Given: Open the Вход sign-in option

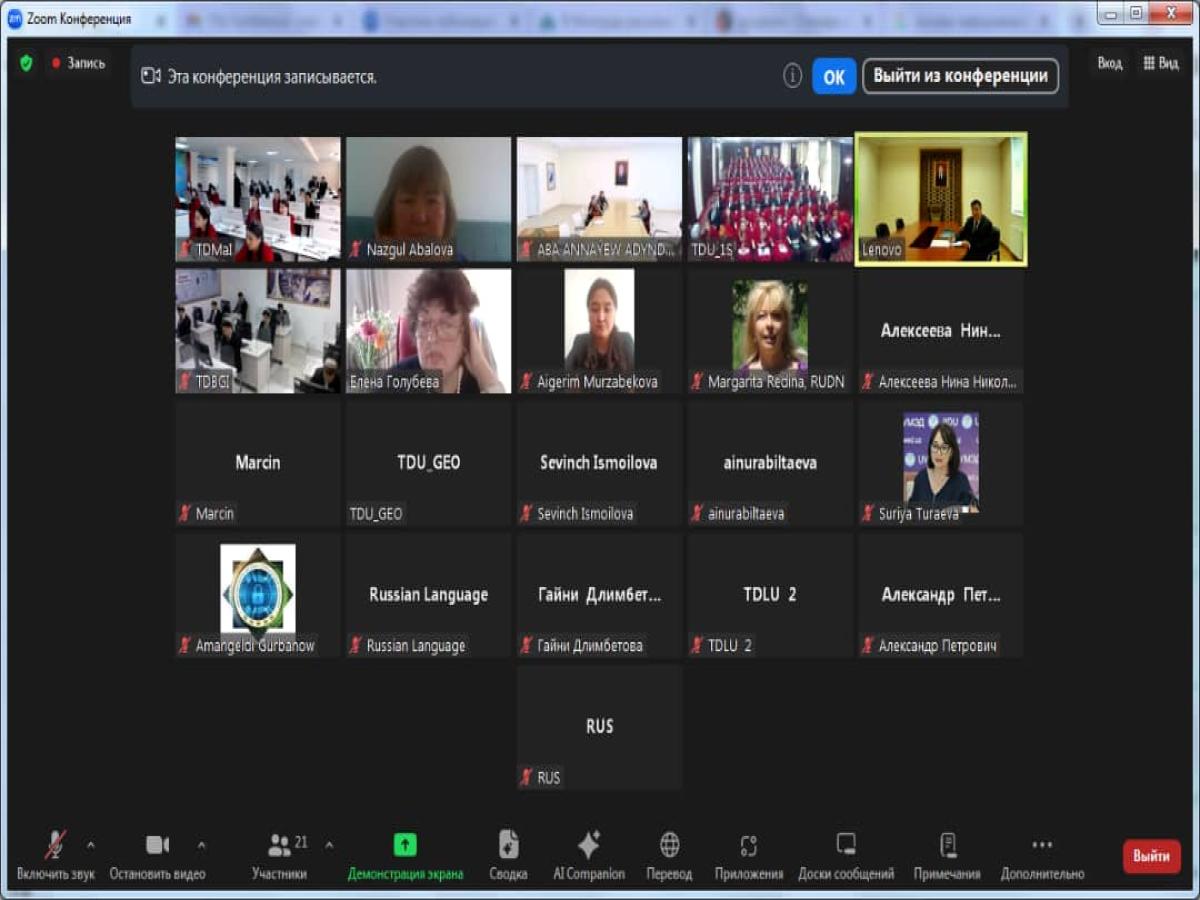Looking at the screenshot, I should pyautogui.click(x=1110, y=63).
